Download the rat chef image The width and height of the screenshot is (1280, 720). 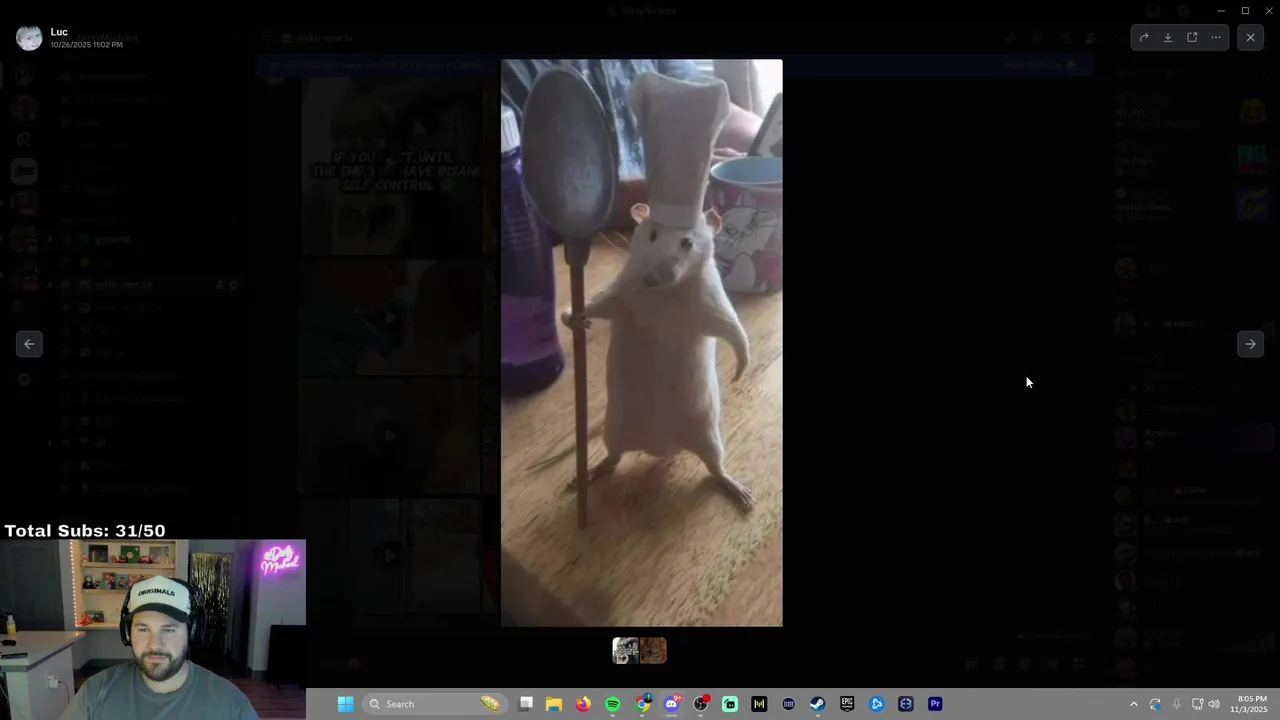coord(1168,37)
